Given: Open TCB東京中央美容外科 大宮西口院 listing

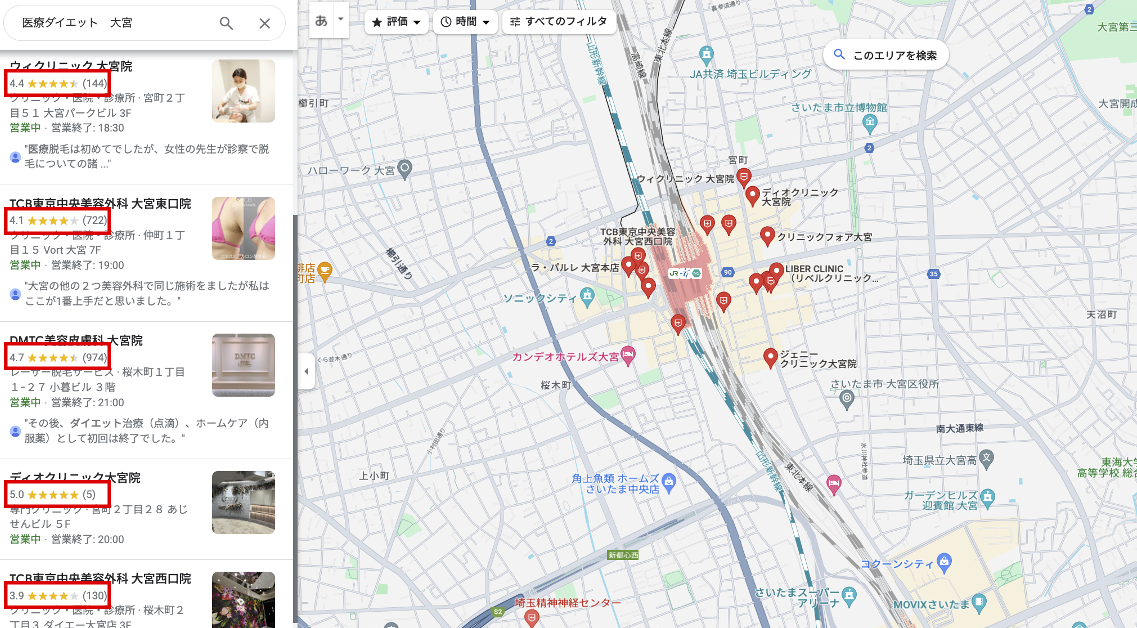Looking at the screenshot, I should tap(100, 578).
